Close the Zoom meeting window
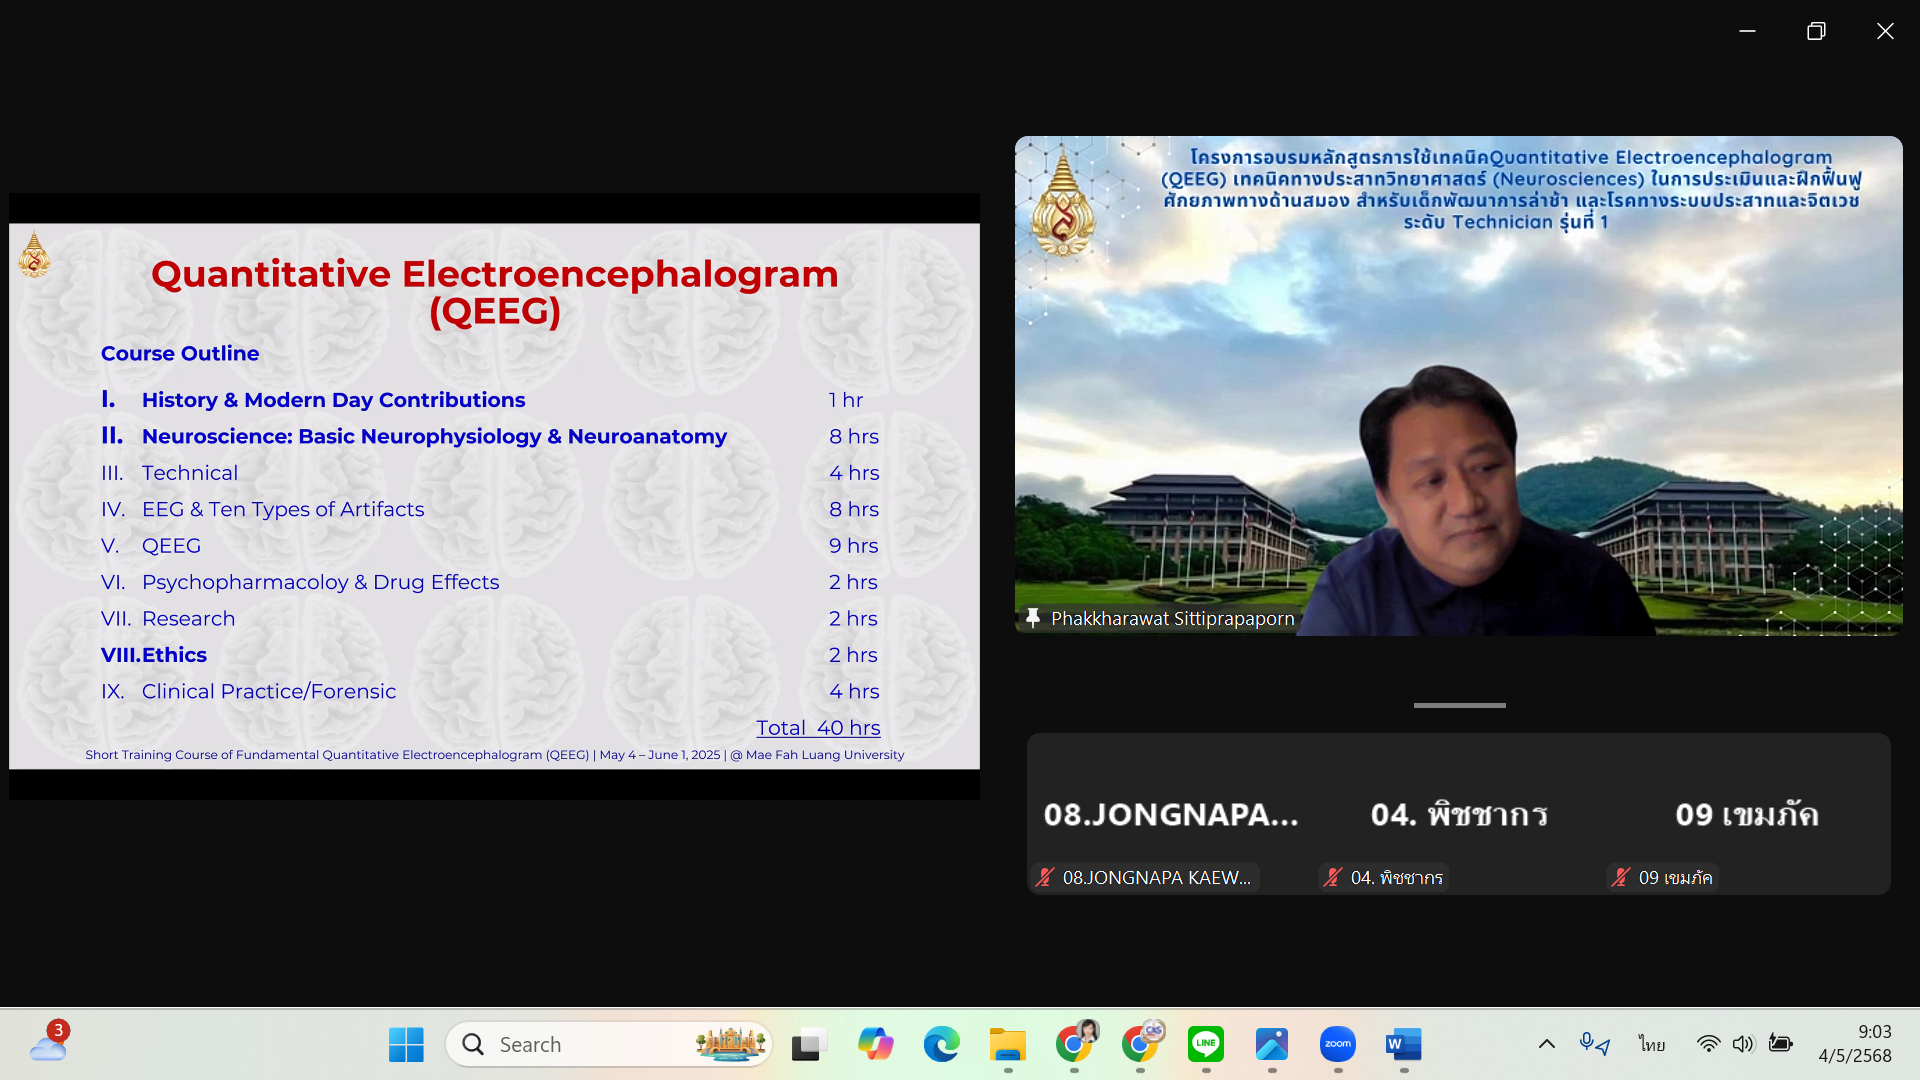The image size is (1920, 1080). pos(1885,31)
